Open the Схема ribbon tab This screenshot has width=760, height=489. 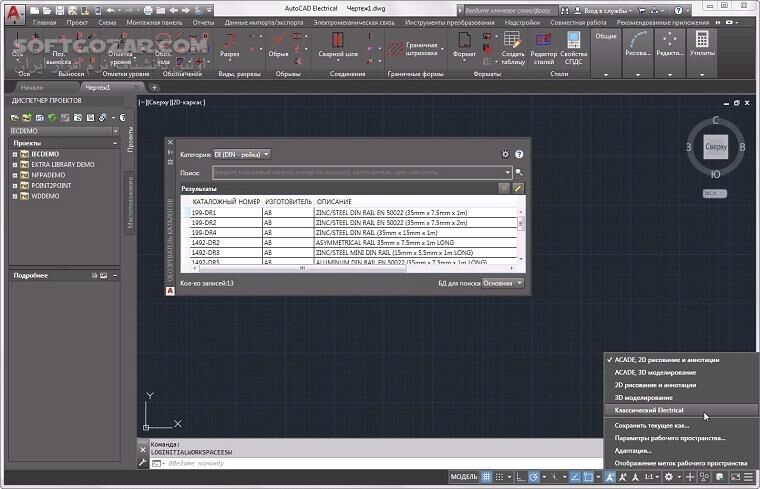(107, 22)
